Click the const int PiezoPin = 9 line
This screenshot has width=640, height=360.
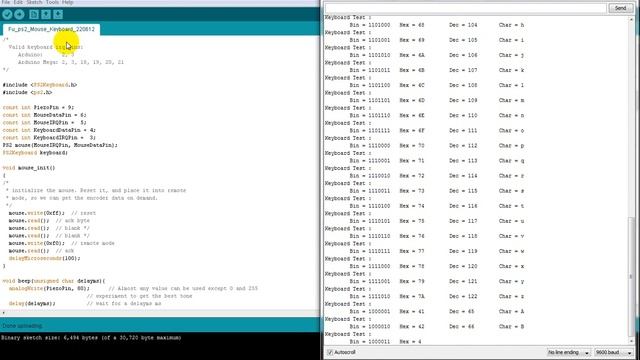pyautogui.click(x=38, y=107)
